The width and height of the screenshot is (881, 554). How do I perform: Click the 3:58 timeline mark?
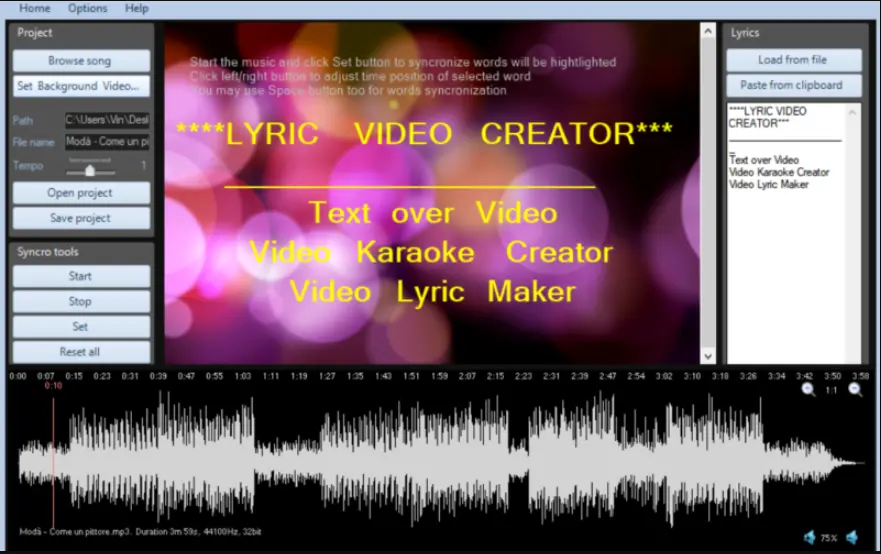(861, 376)
